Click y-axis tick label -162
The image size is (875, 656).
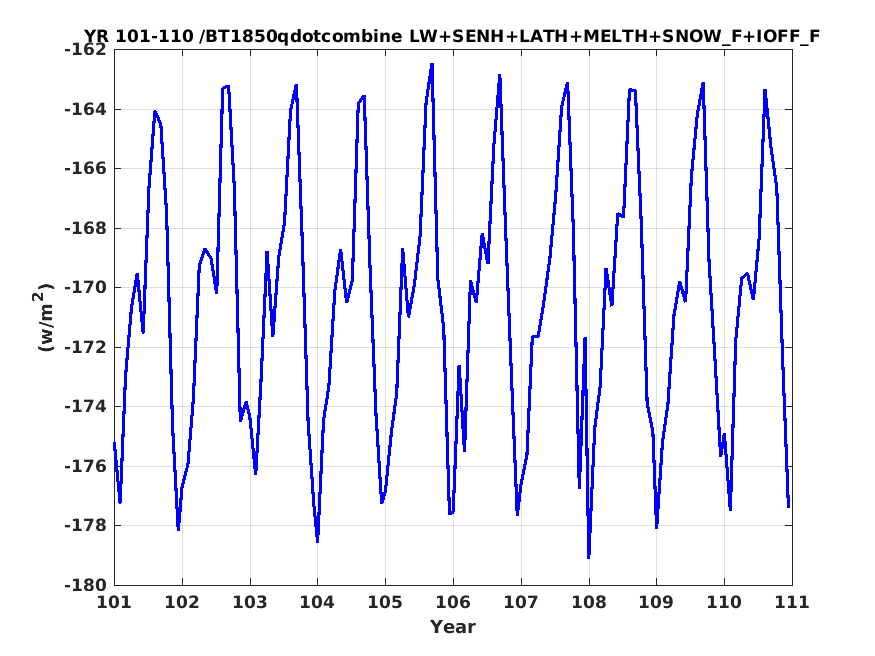[x=85, y=50]
